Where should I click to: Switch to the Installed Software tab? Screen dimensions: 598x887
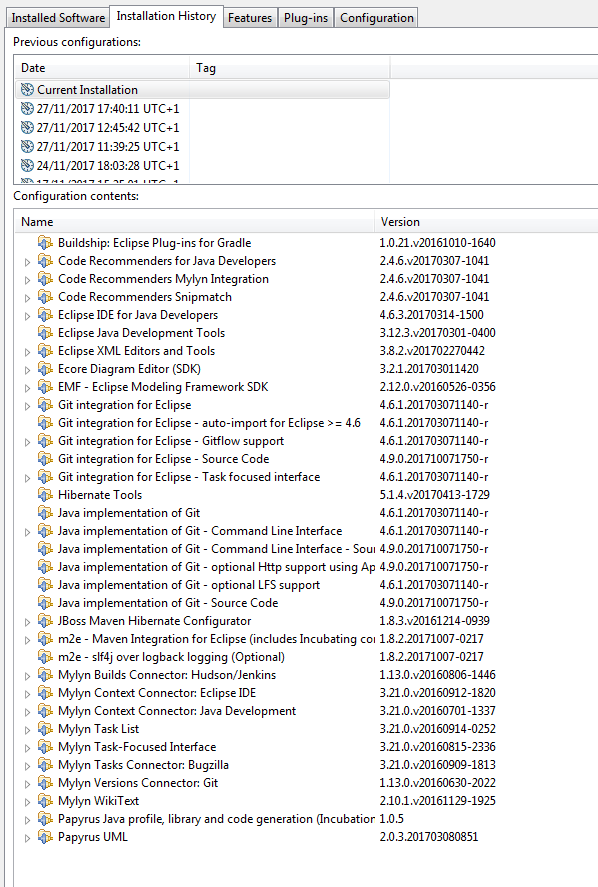tap(58, 18)
